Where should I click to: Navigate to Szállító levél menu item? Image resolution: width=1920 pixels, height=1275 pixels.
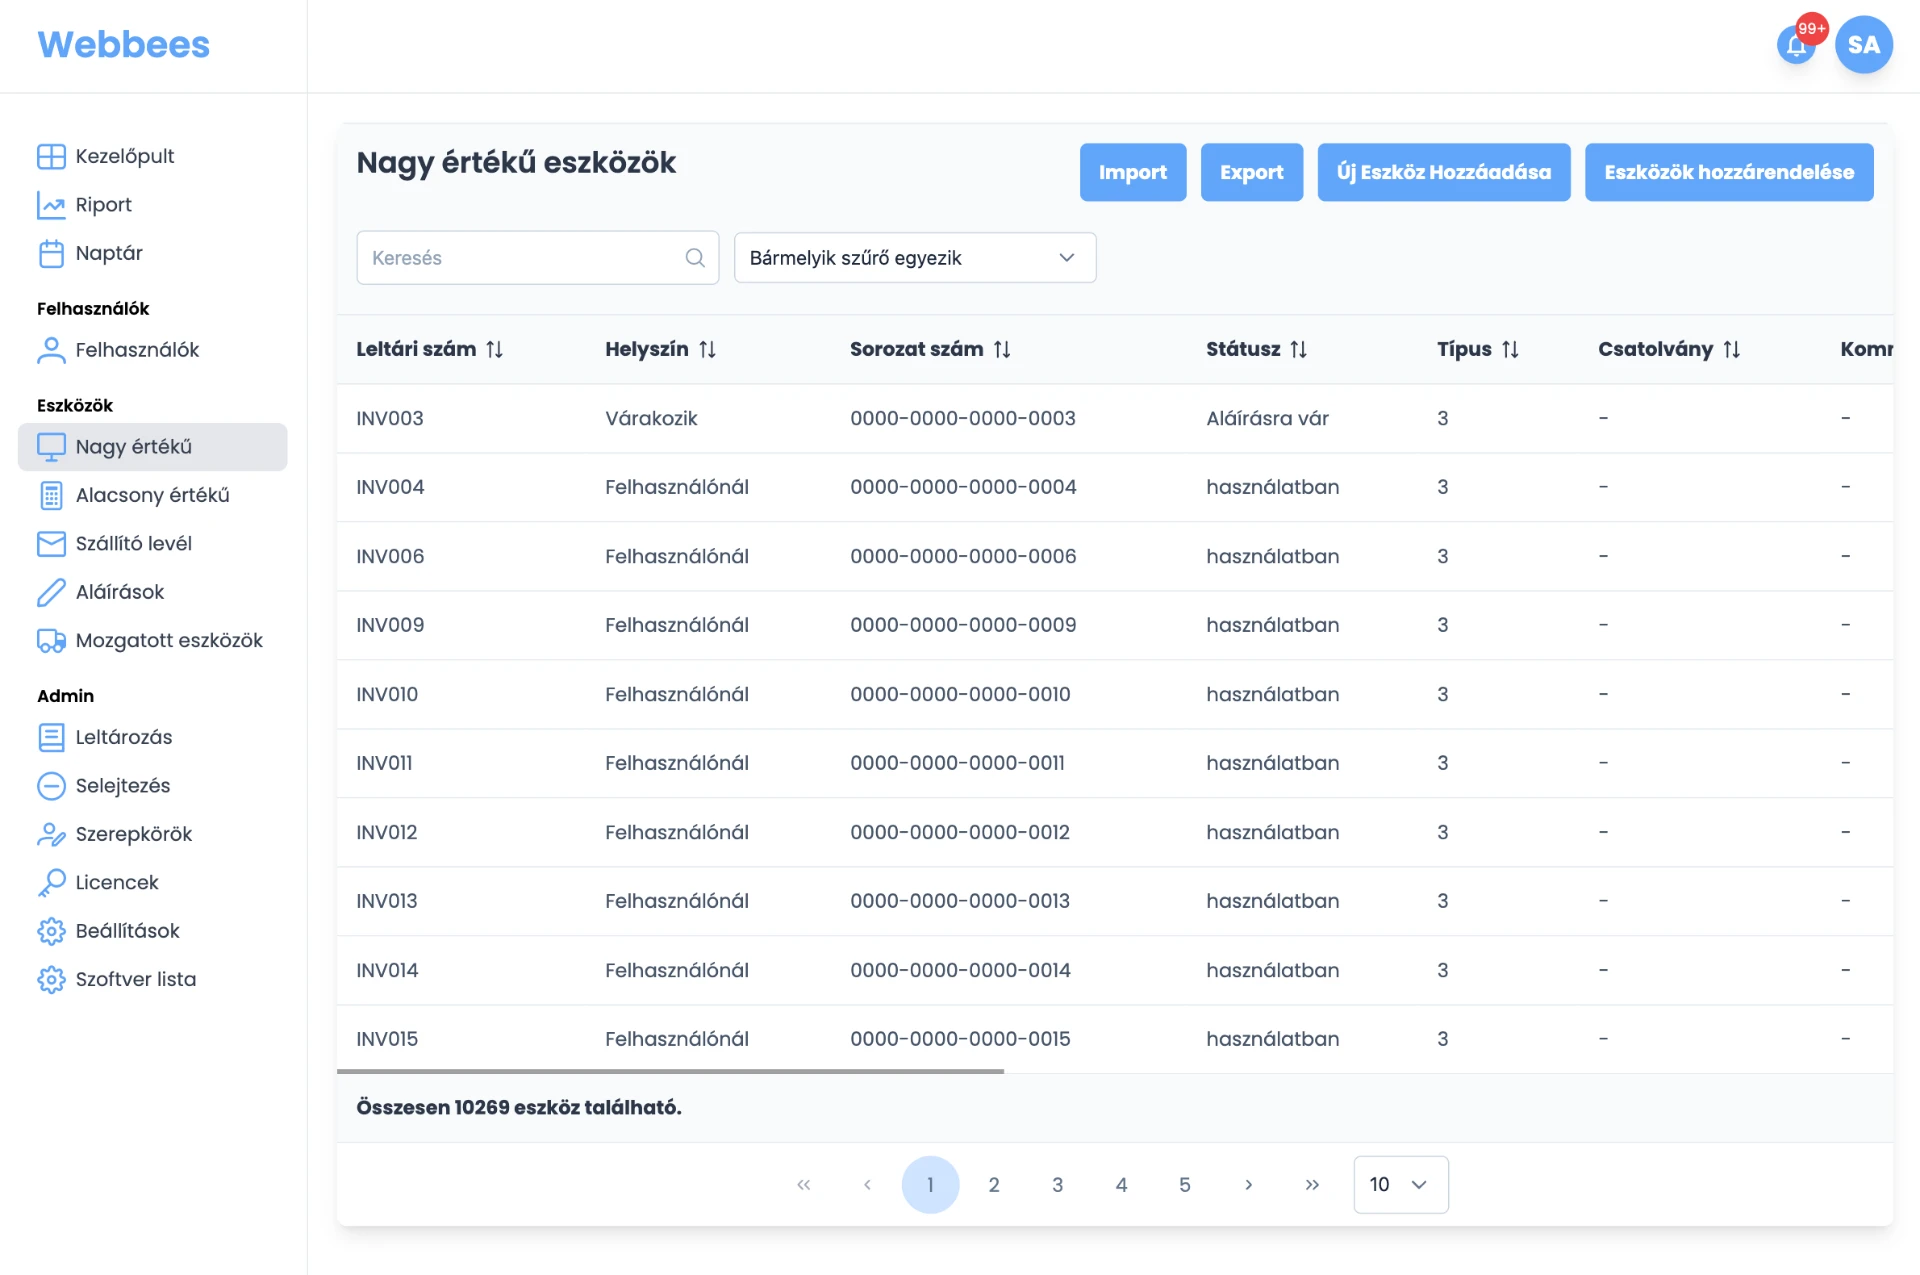133,543
